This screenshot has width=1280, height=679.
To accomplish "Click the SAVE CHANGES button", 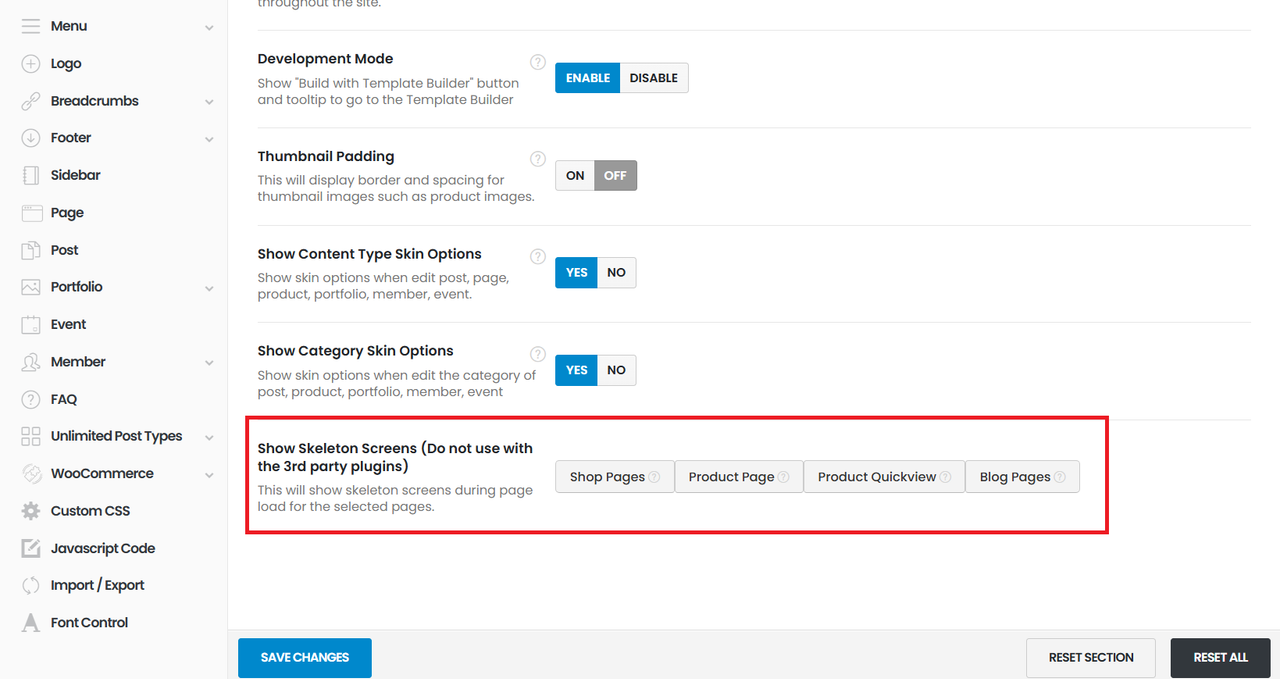I will click(x=305, y=658).
